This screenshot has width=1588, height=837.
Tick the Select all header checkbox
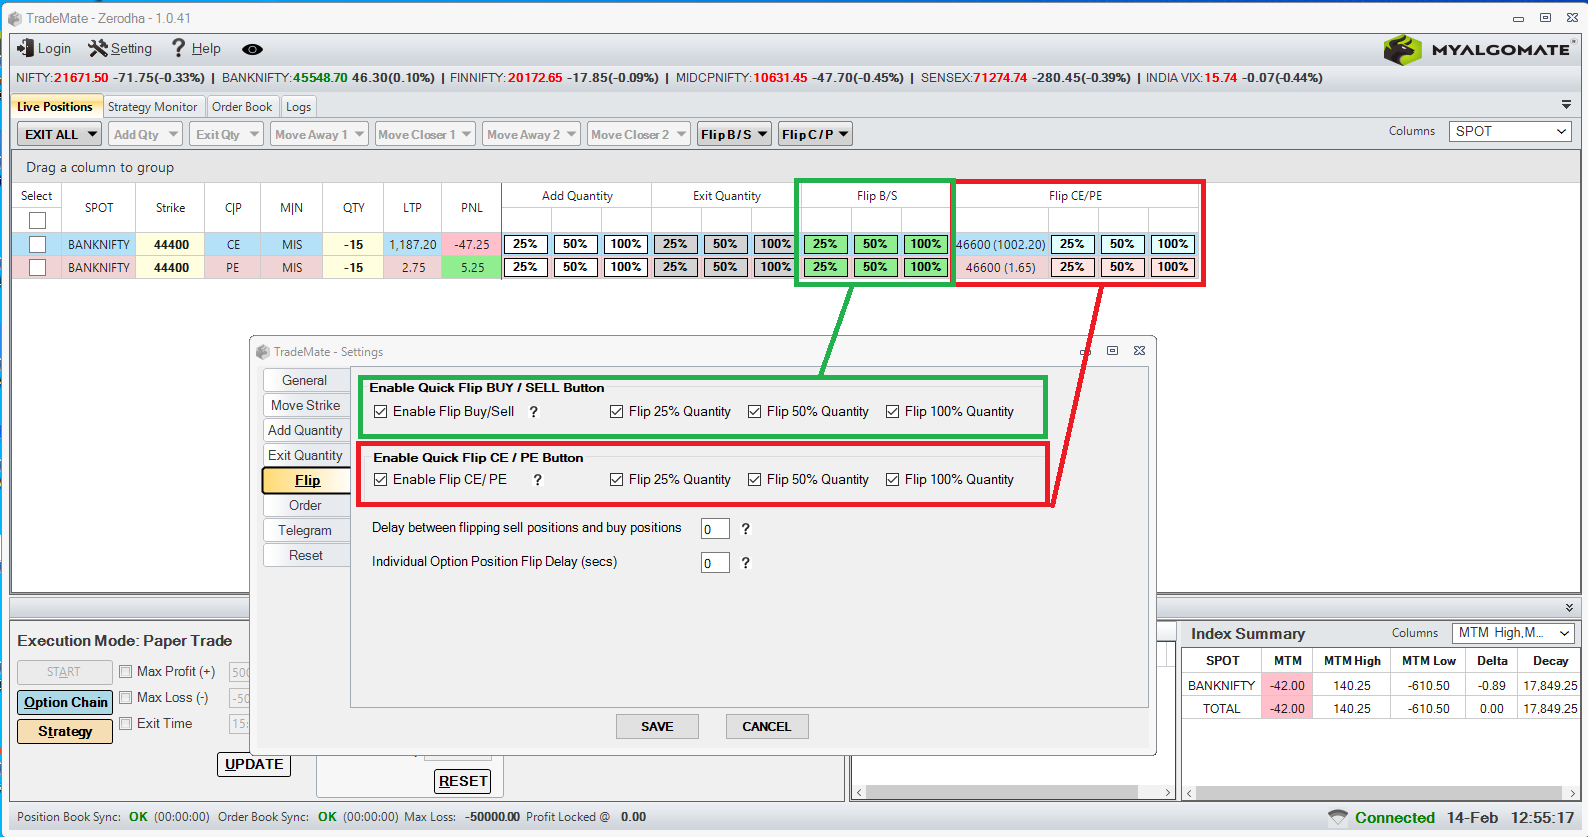[x=37, y=220]
